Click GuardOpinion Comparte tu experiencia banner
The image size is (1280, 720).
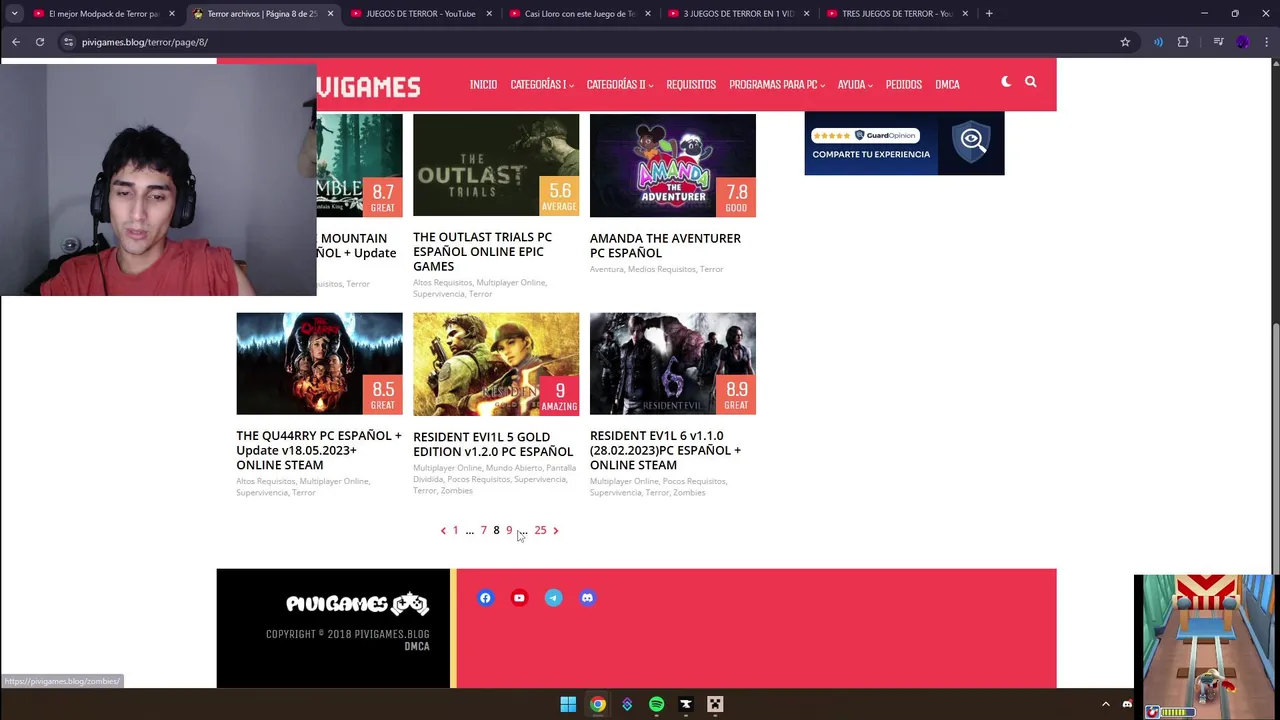(x=904, y=143)
